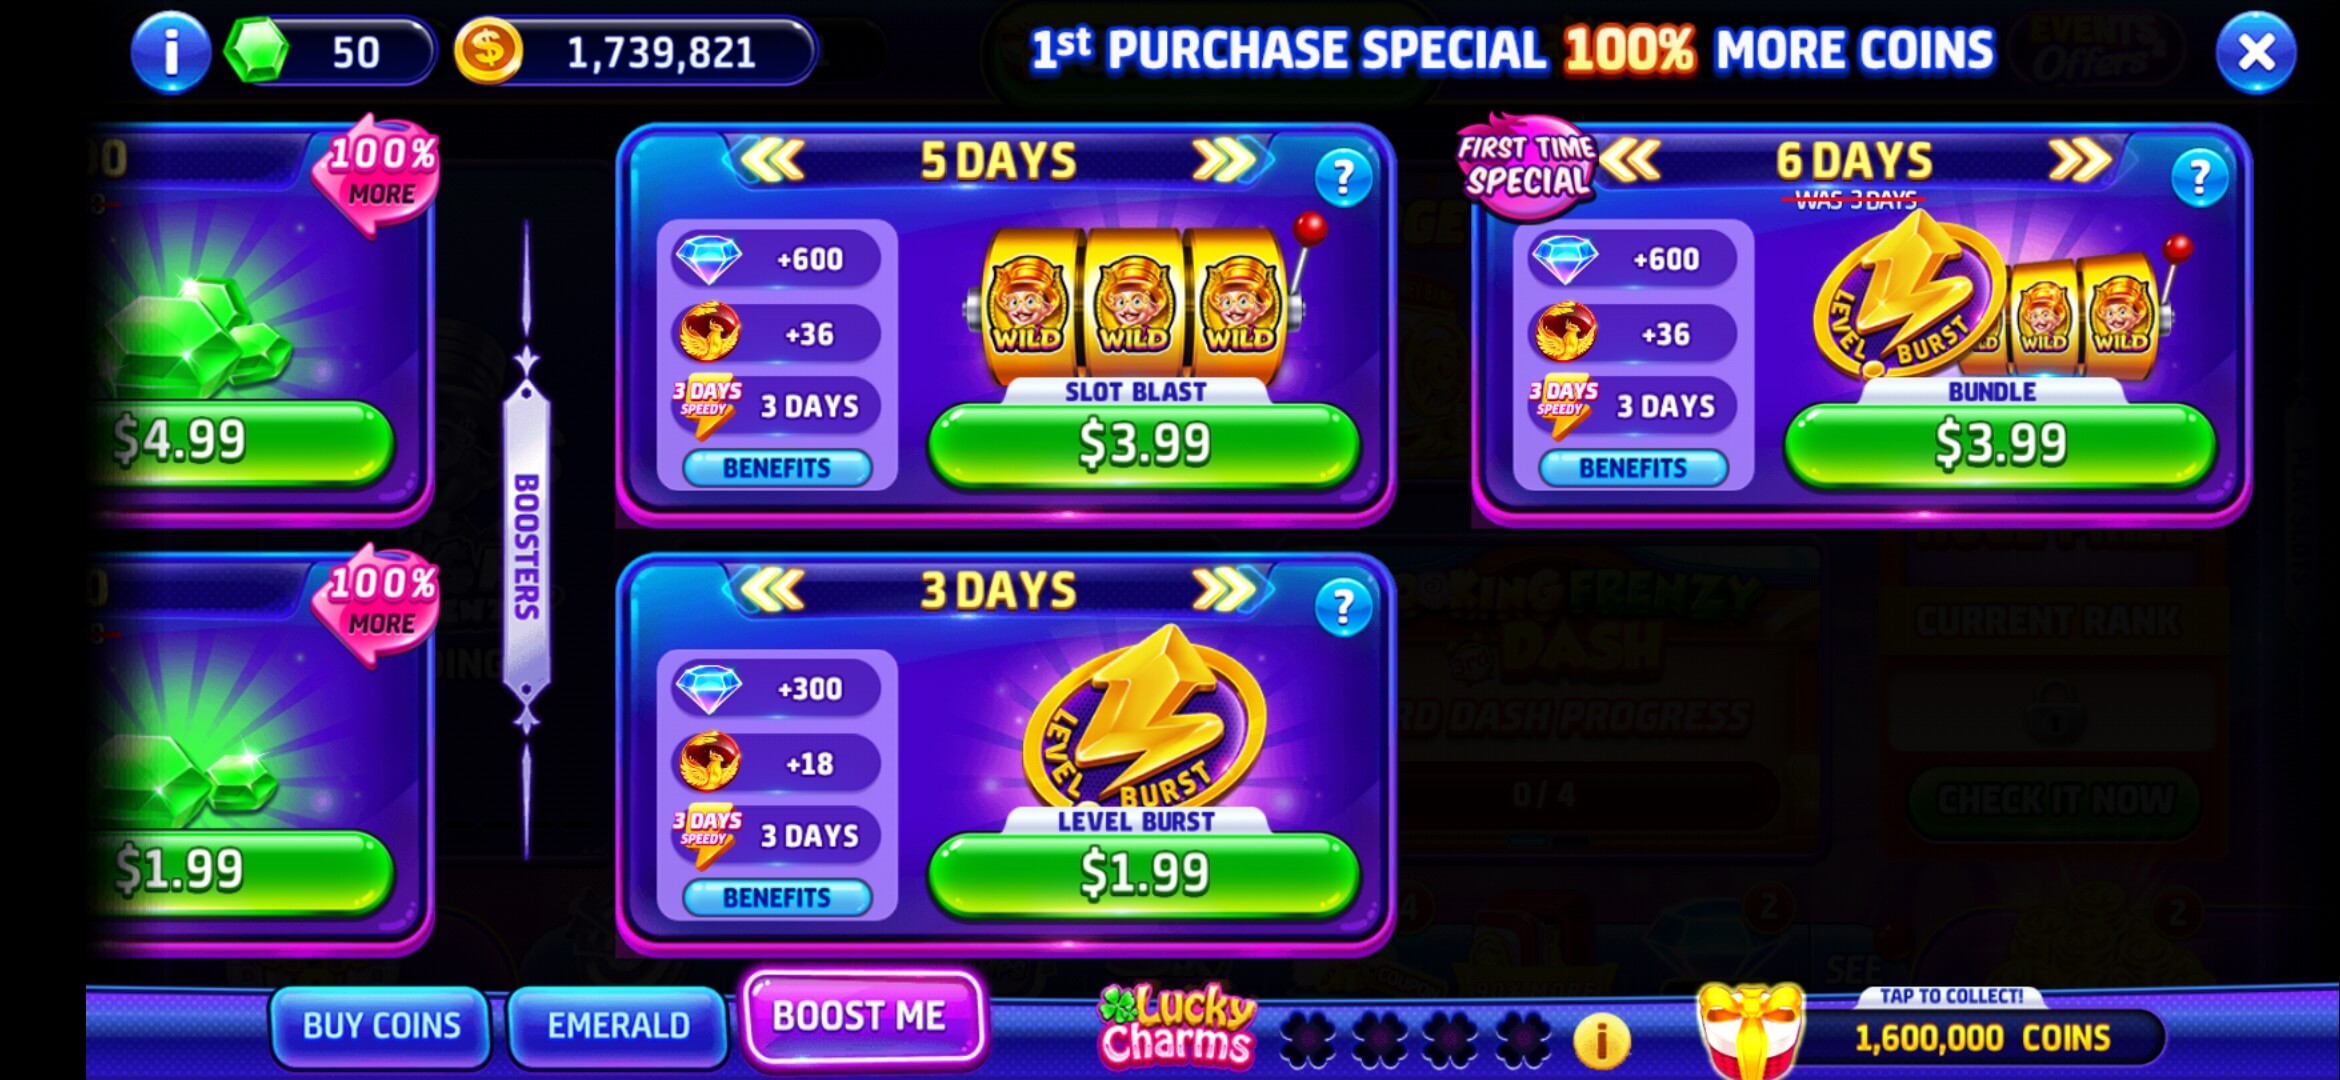The height and width of the screenshot is (1080, 2340).
Task: View Benefits of the Bundle offer
Action: click(x=1633, y=468)
